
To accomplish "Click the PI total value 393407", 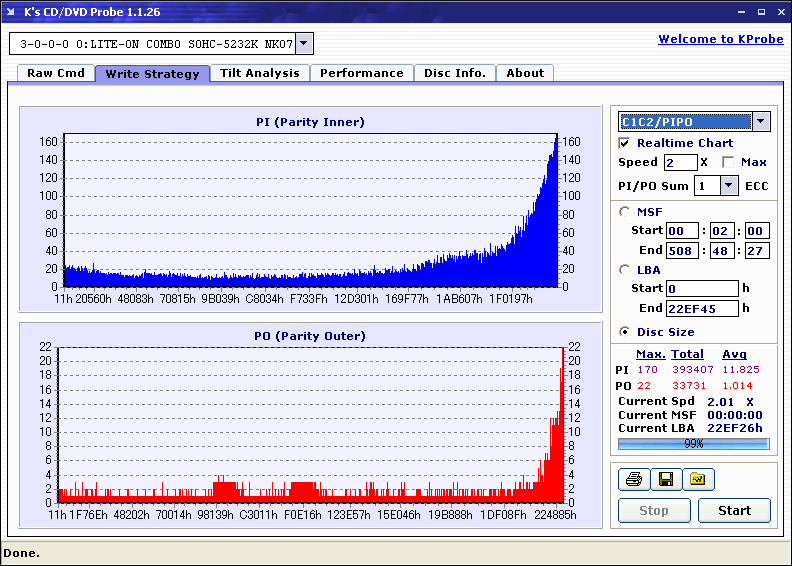I will pyautogui.click(x=692, y=370).
